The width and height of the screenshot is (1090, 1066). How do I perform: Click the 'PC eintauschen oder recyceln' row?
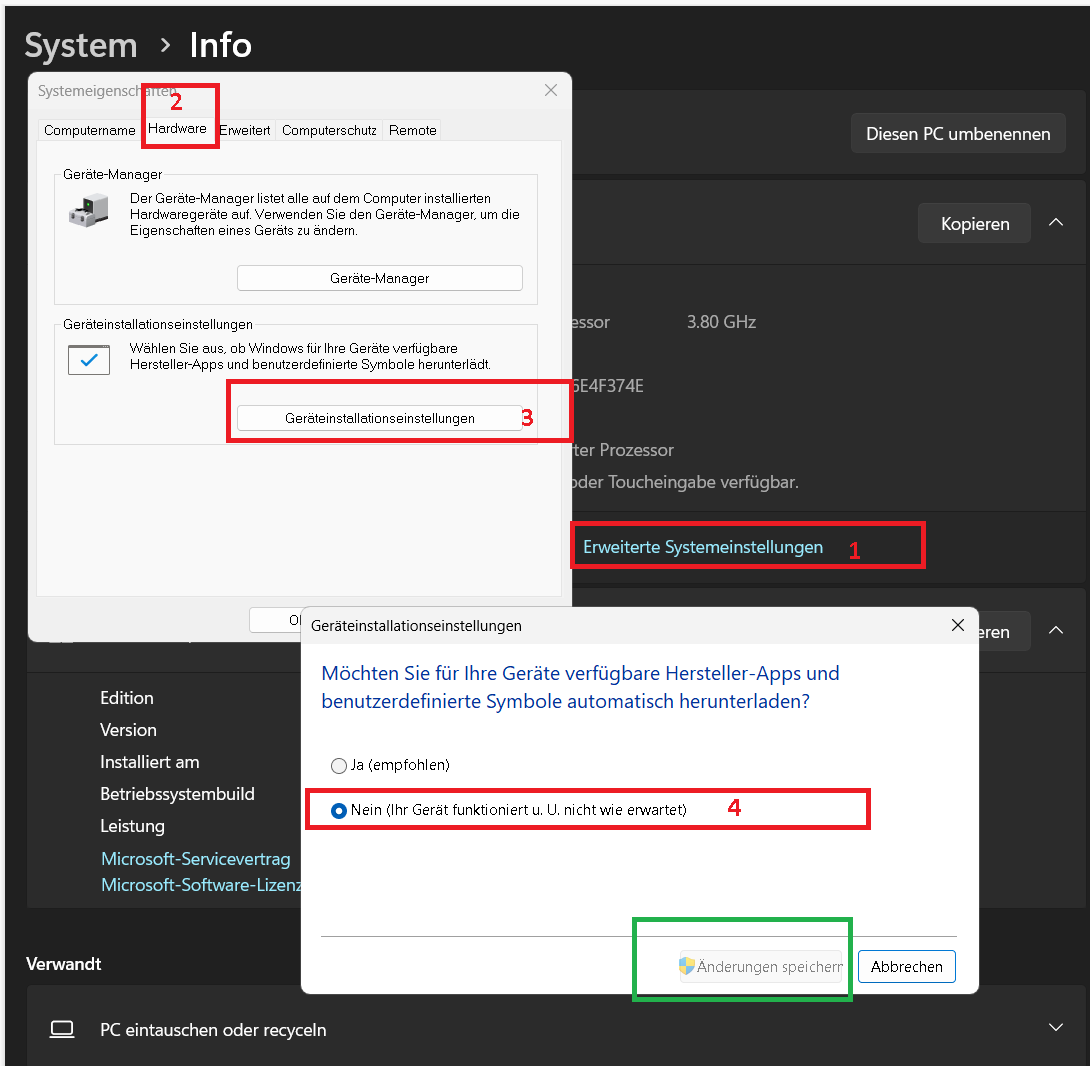point(556,1028)
